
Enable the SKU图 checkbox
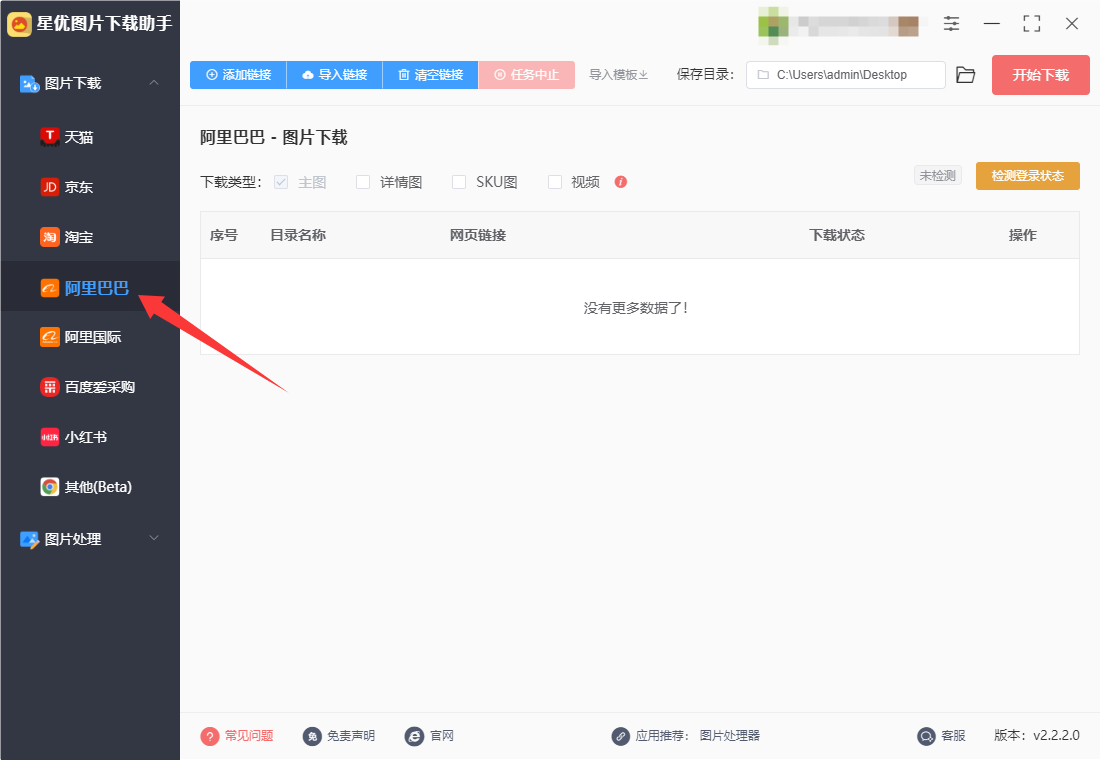(x=459, y=182)
